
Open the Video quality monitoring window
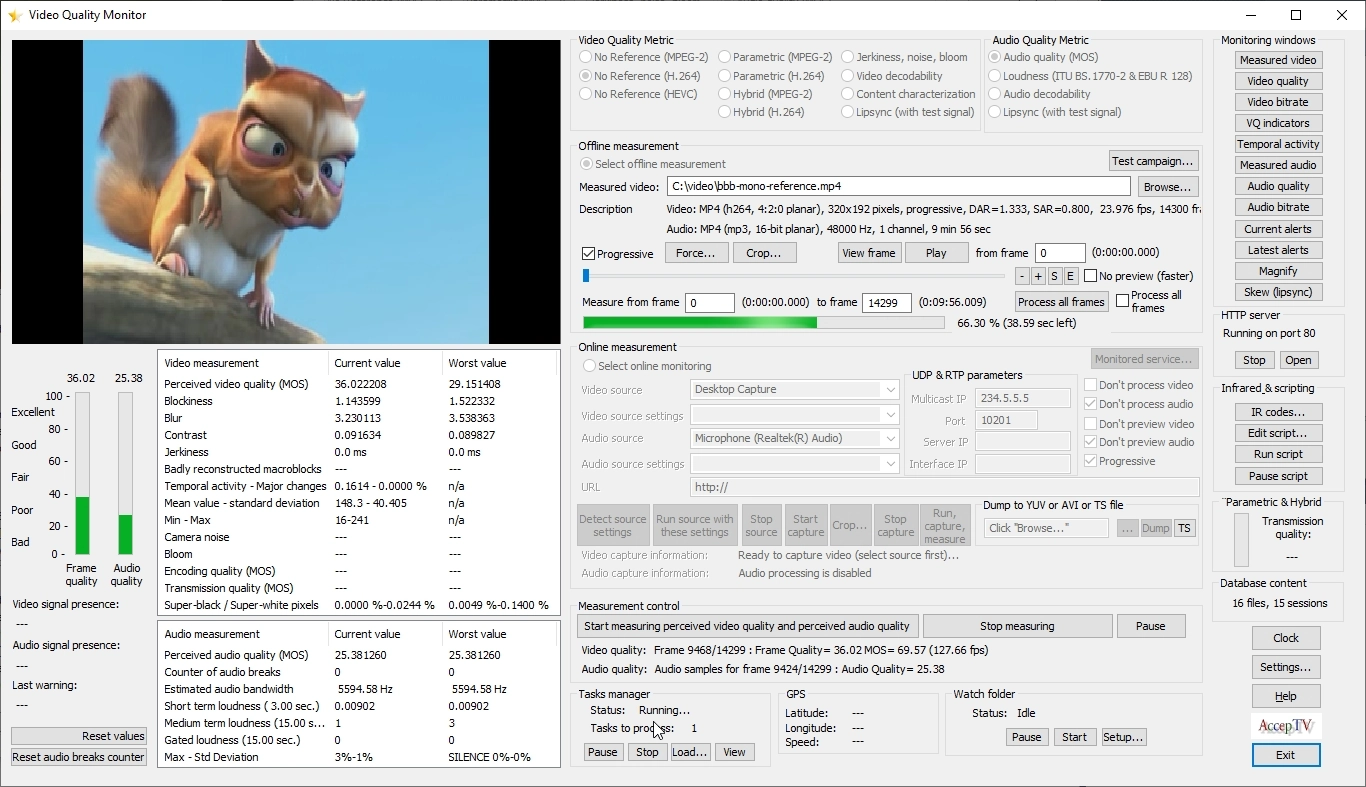1278,81
